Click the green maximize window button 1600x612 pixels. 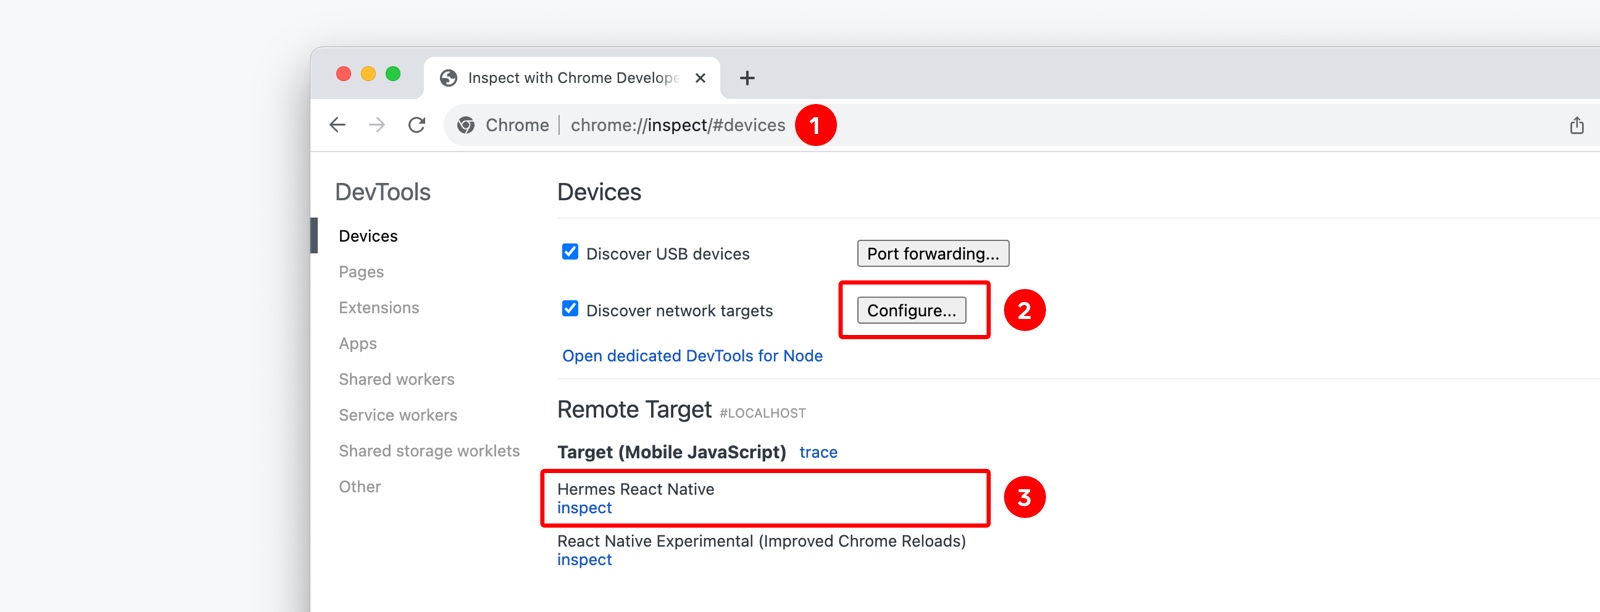[393, 74]
